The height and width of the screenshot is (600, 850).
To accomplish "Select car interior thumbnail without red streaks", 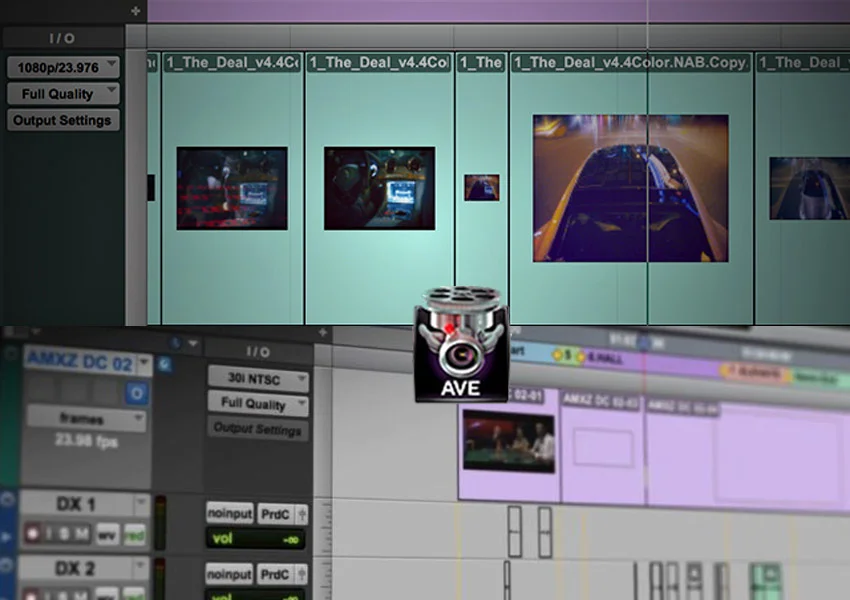I will click(x=379, y=188).
